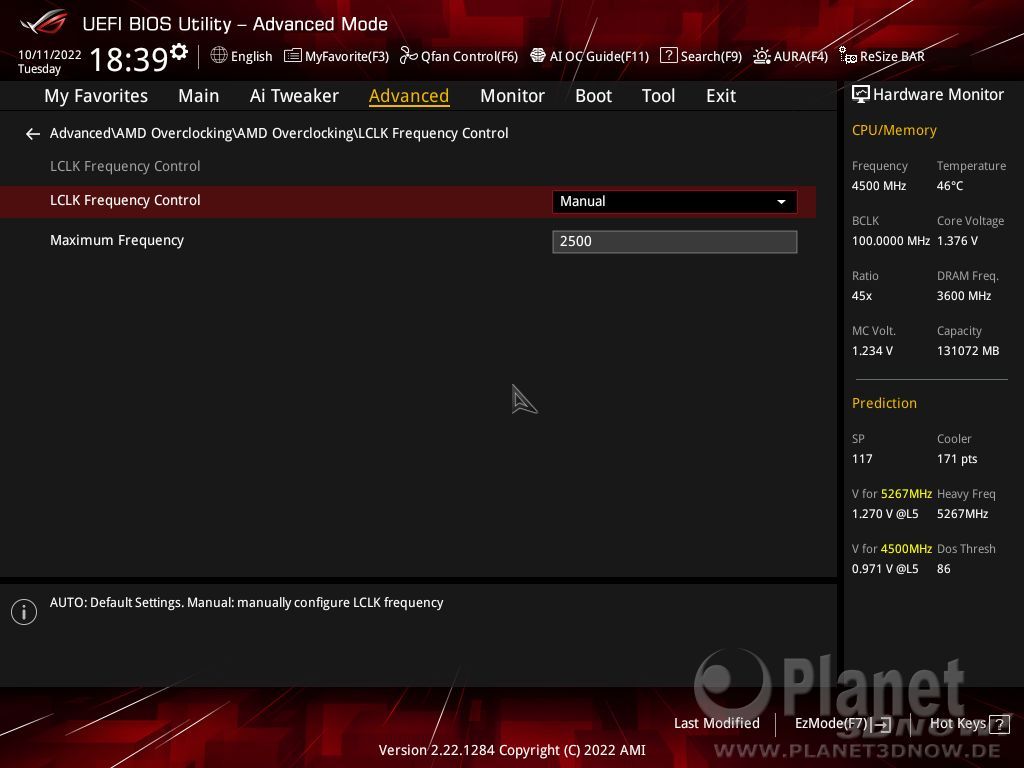1024x768 pixels.
Task: Click the Hot Keys question mark icon
Action: pyautogui.click(x=999, y=724)
